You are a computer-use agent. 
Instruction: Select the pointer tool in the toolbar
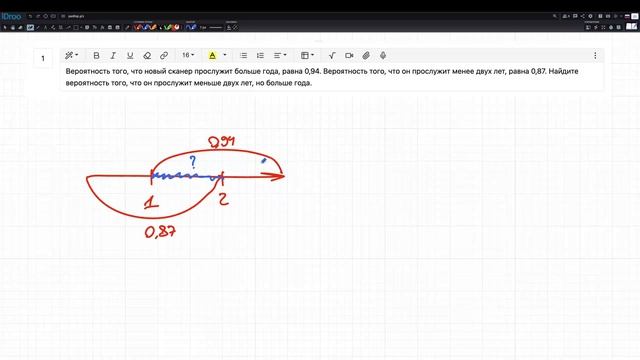click(5, 27)
